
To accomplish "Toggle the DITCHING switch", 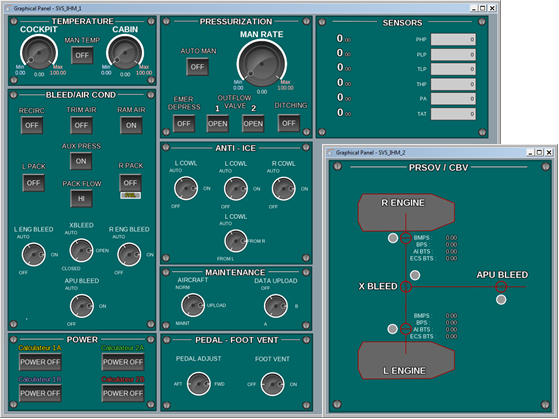I will 288,123.
